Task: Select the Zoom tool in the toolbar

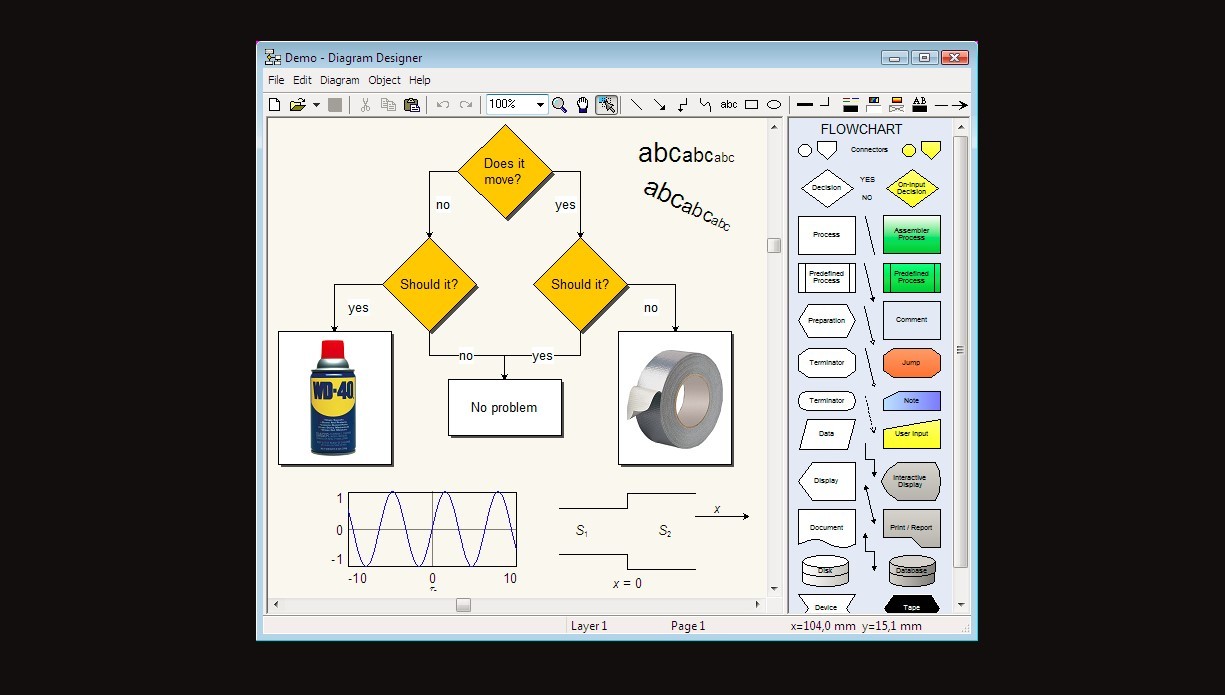Action: [560, 104]
